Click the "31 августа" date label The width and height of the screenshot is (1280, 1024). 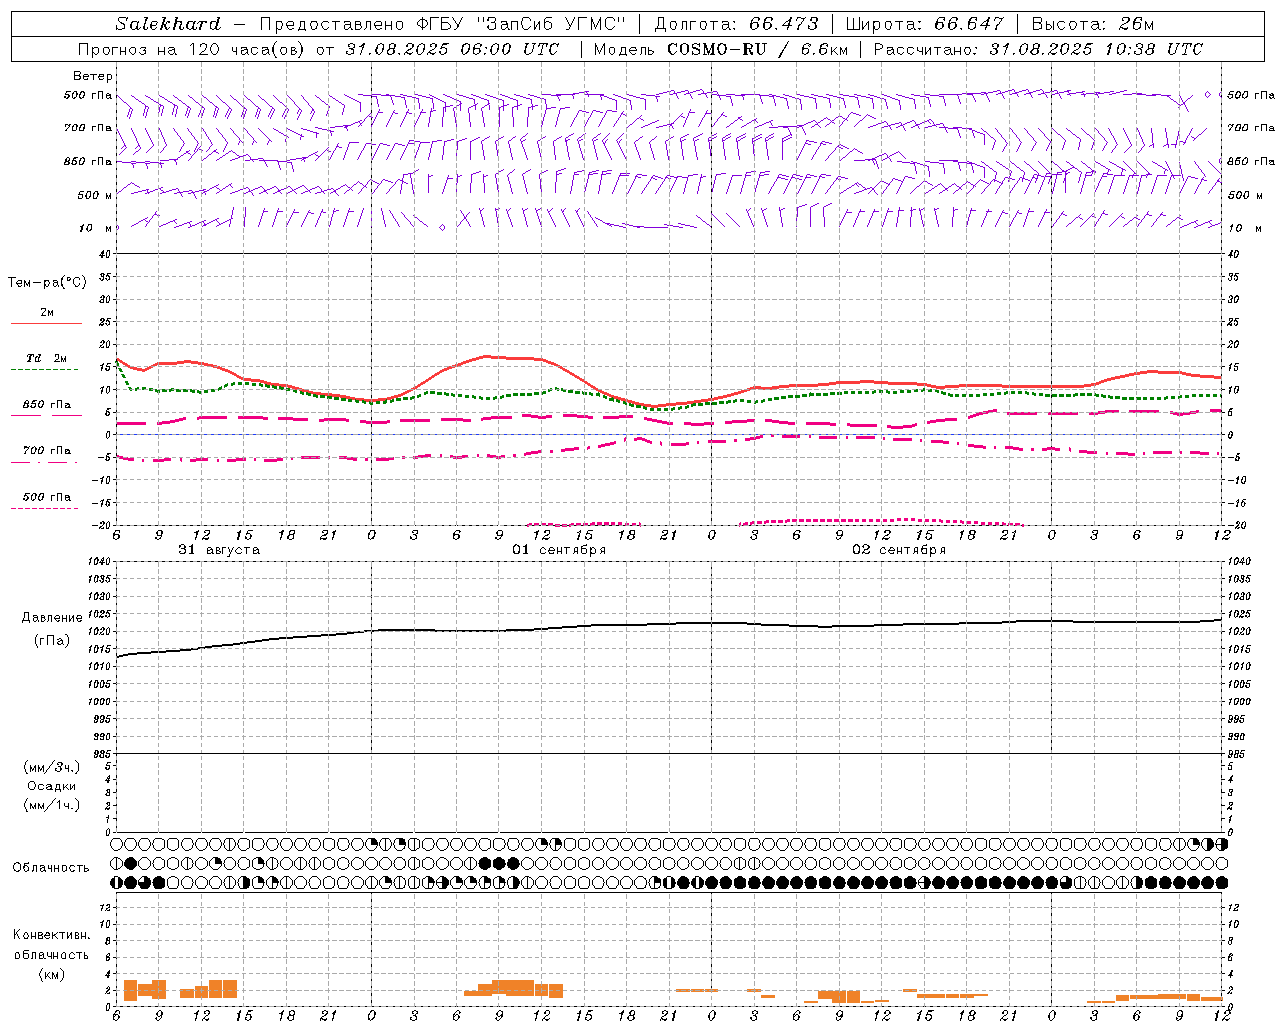click(x=219, y=550)
